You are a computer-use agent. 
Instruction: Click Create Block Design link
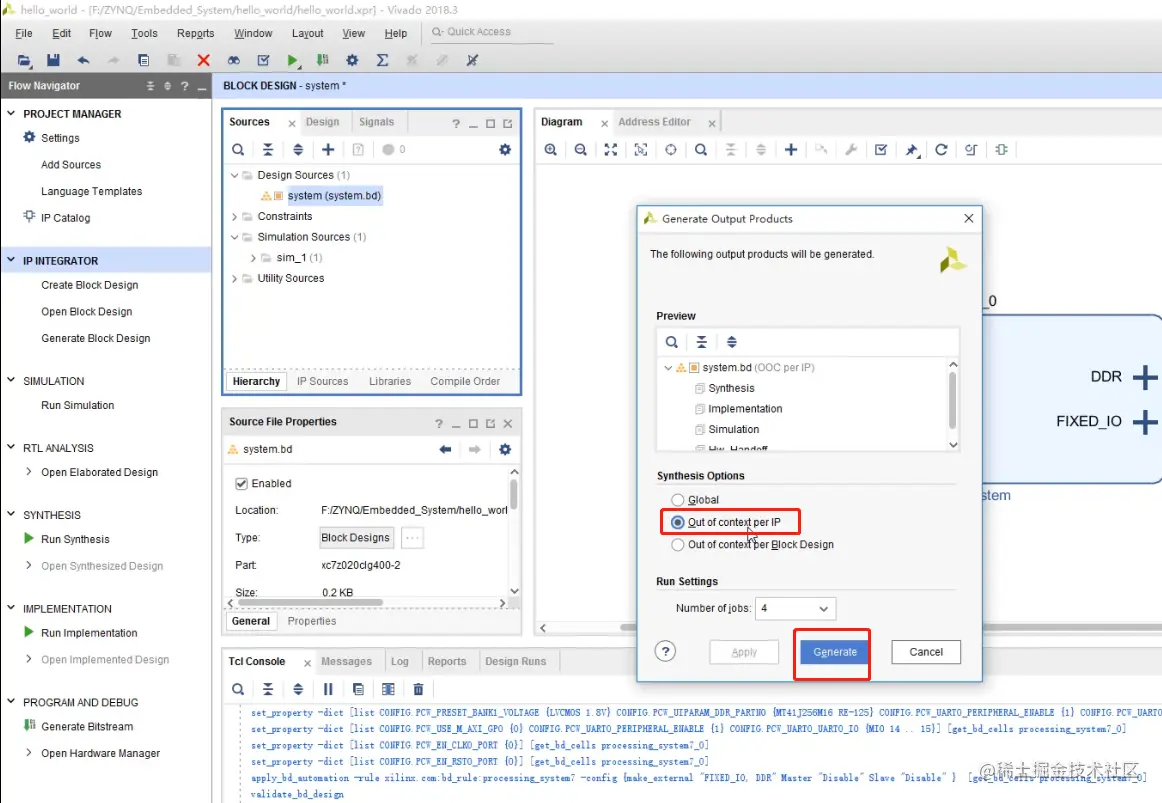click(x=90, y=285)
